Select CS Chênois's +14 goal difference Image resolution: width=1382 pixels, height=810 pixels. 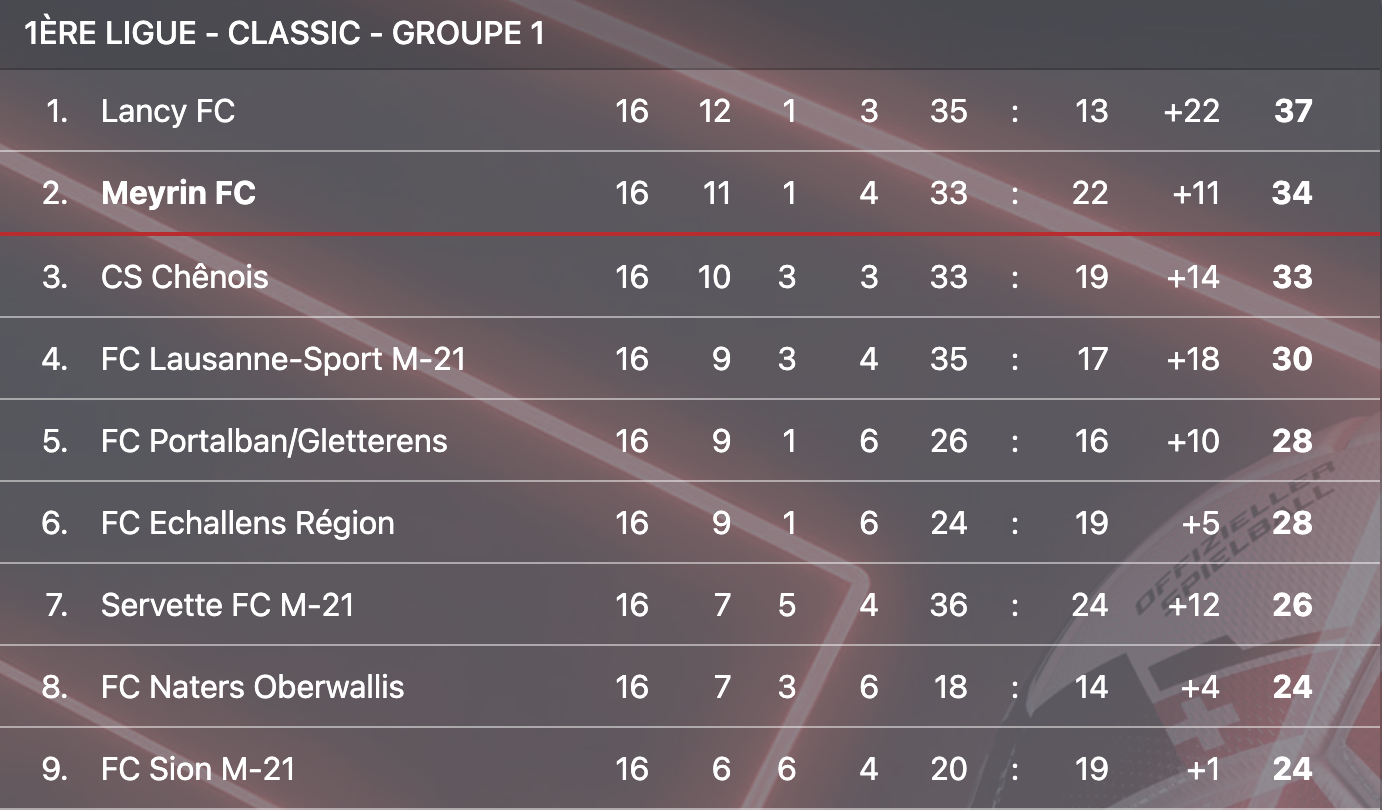pos(1192,276)
